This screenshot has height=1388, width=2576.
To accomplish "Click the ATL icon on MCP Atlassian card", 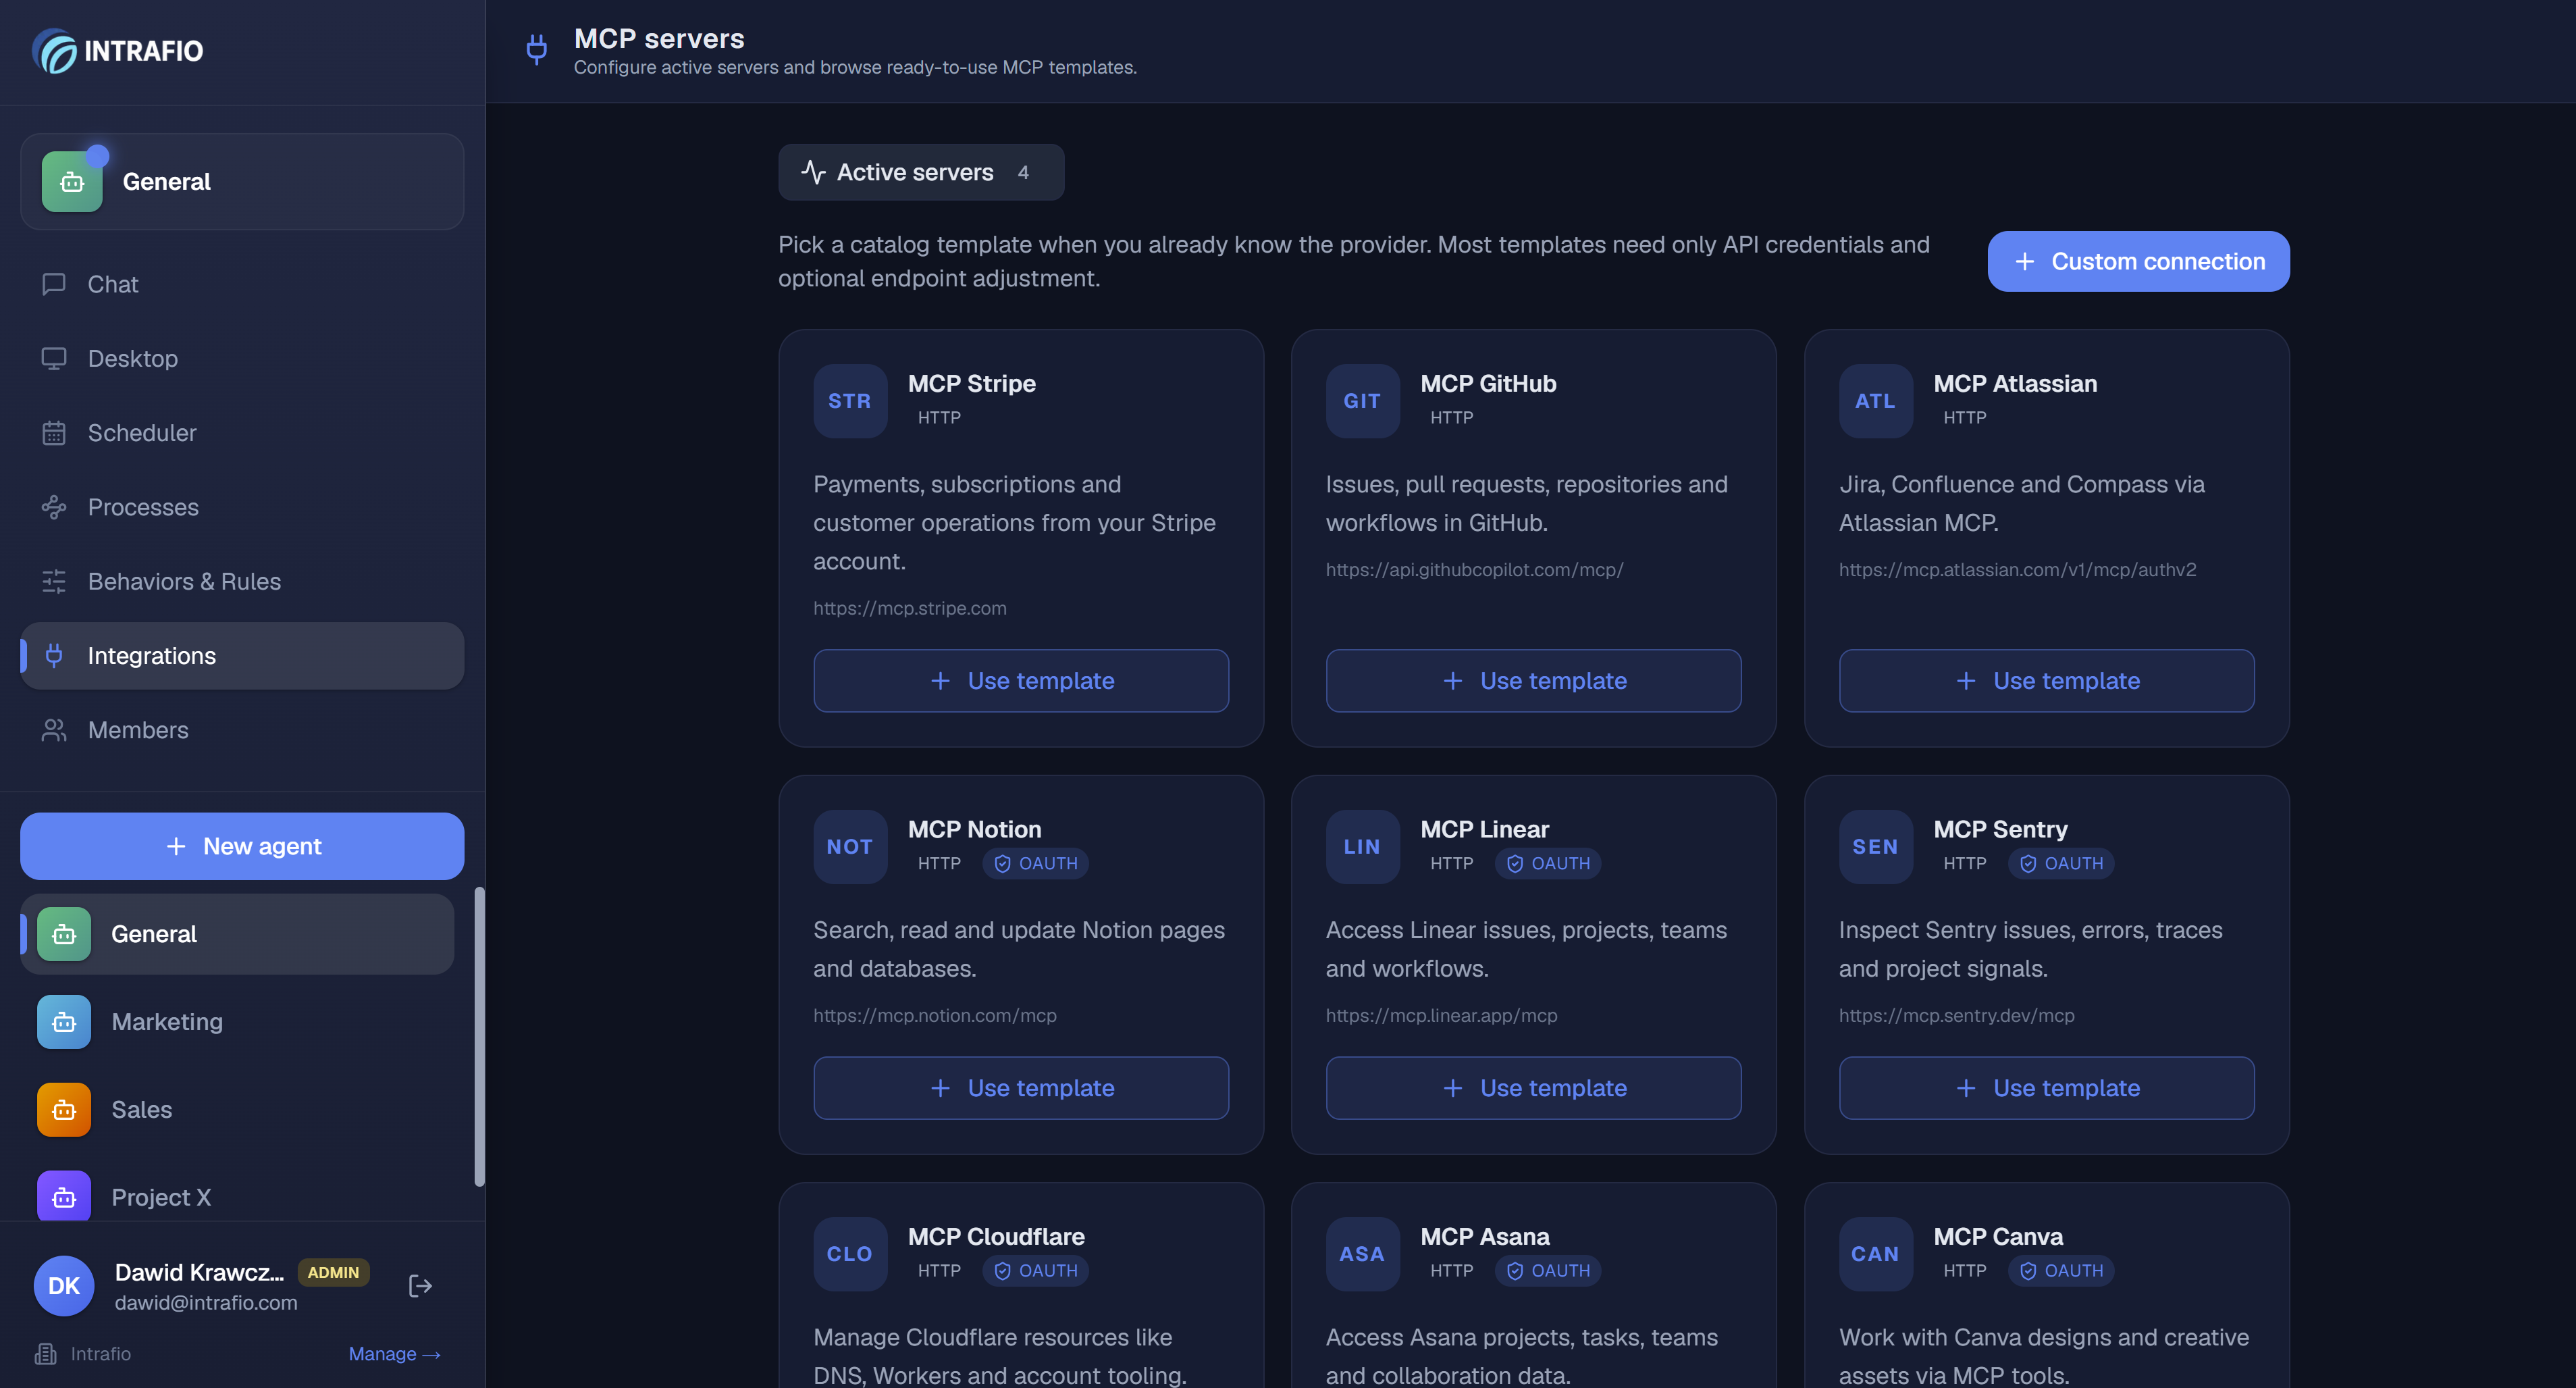I will pyautogui.click(x=1875, y=401).
